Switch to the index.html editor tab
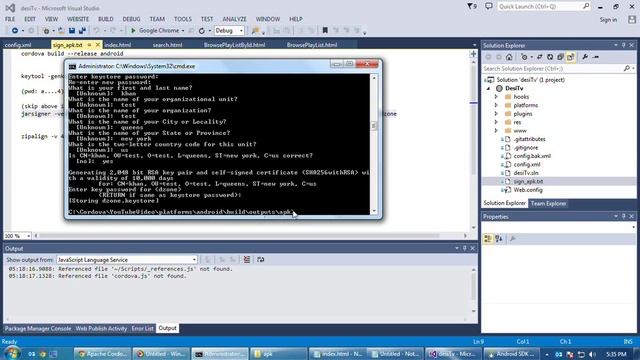The image size is (640, 360). [x=118, y=45]
